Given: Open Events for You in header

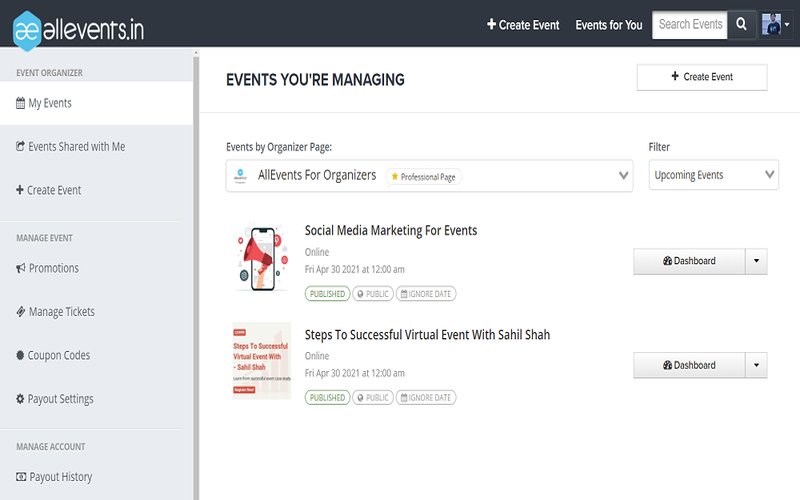Looking at the screenshot, I should pyautogui.click(x=609, y=25).
